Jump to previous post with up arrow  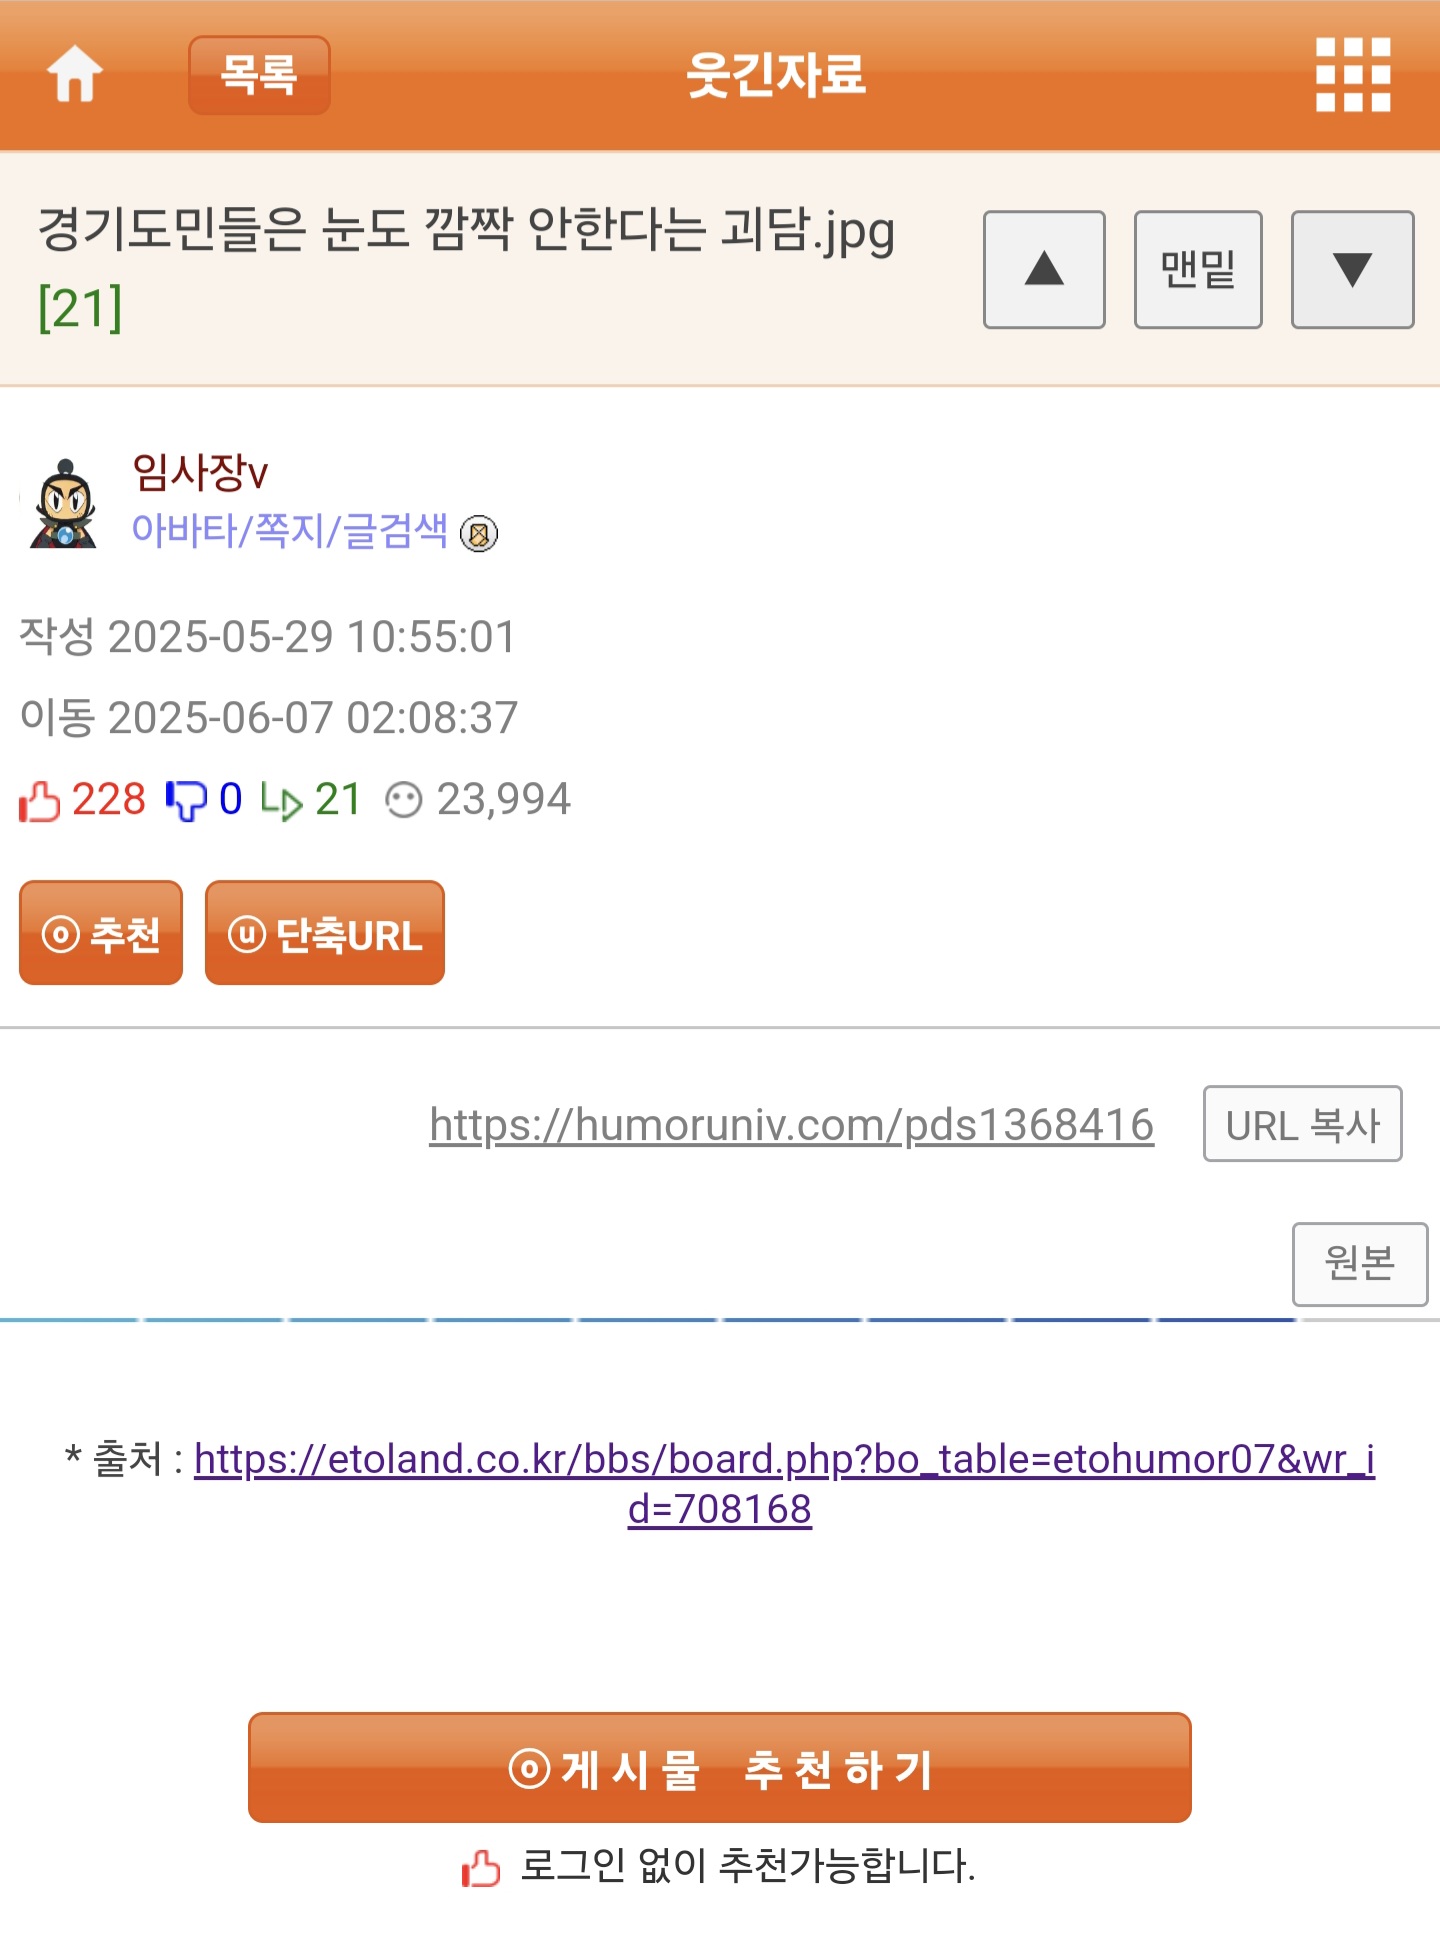pyautogui.click(x=1044, y=269)
